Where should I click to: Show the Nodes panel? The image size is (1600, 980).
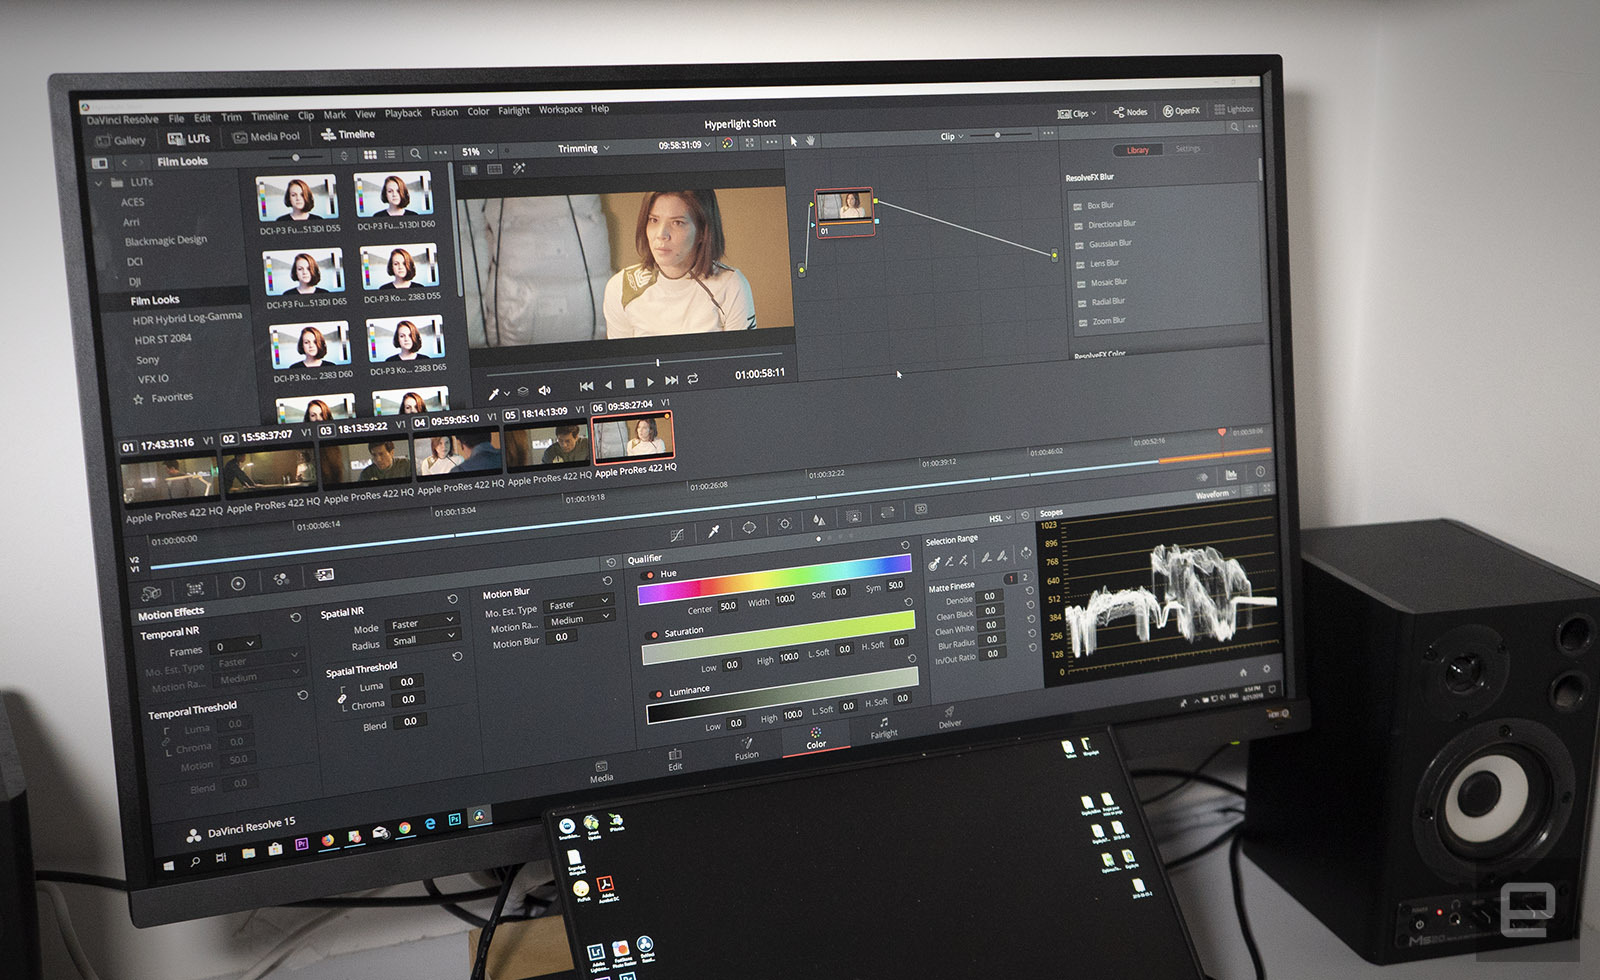[x=1131, y=112]
